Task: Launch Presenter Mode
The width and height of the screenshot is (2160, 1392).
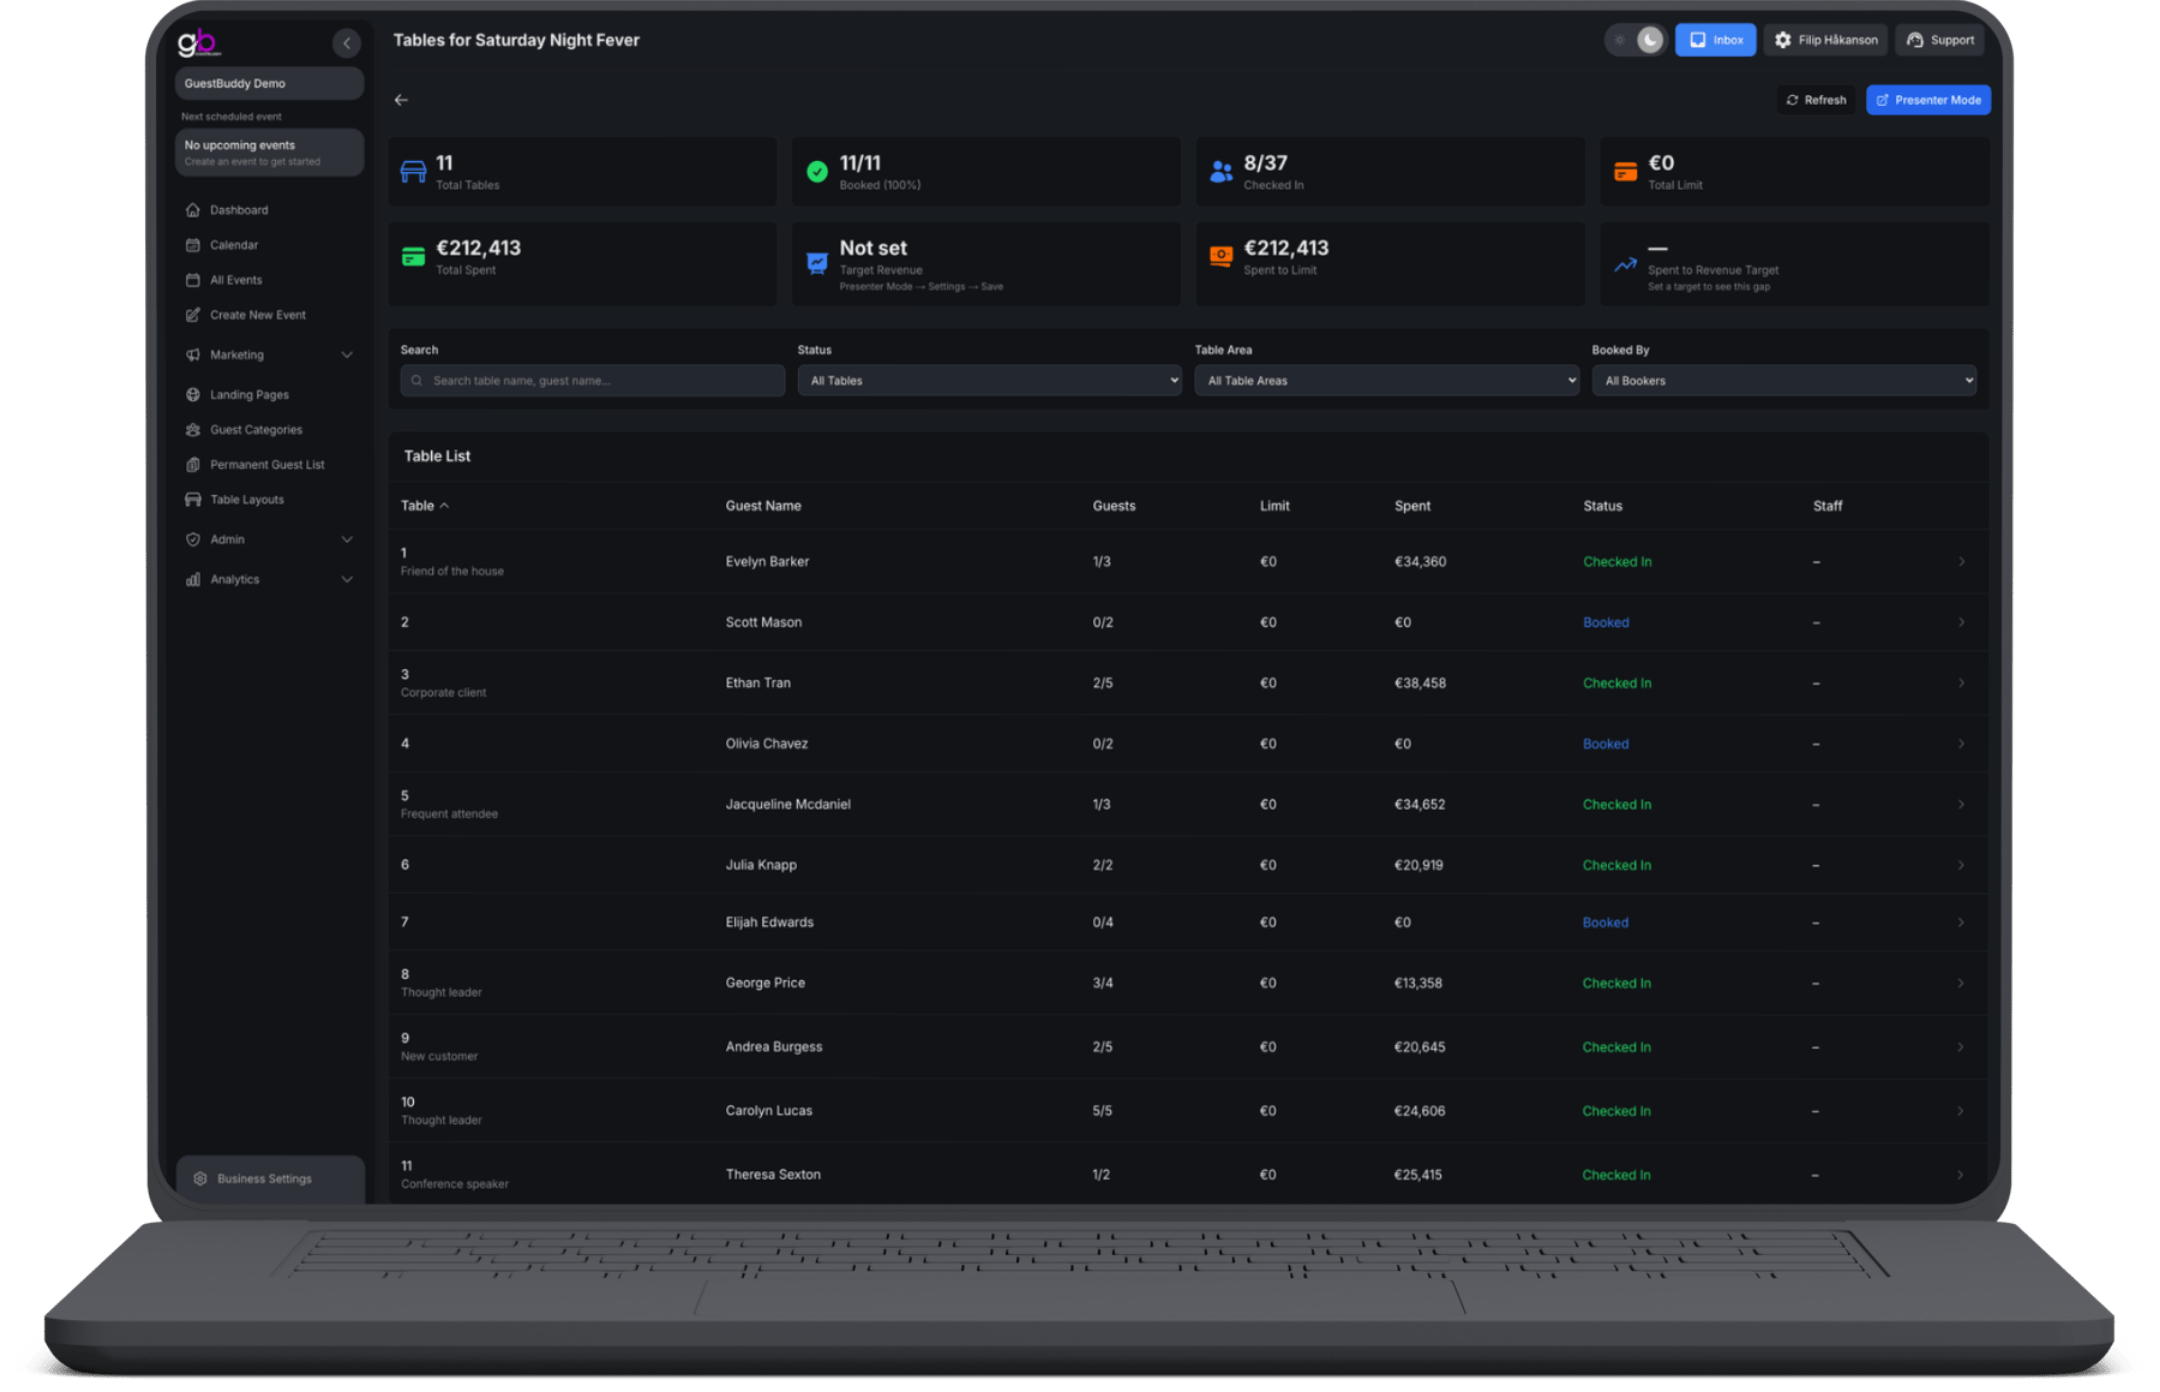Action: point(1928,100)
